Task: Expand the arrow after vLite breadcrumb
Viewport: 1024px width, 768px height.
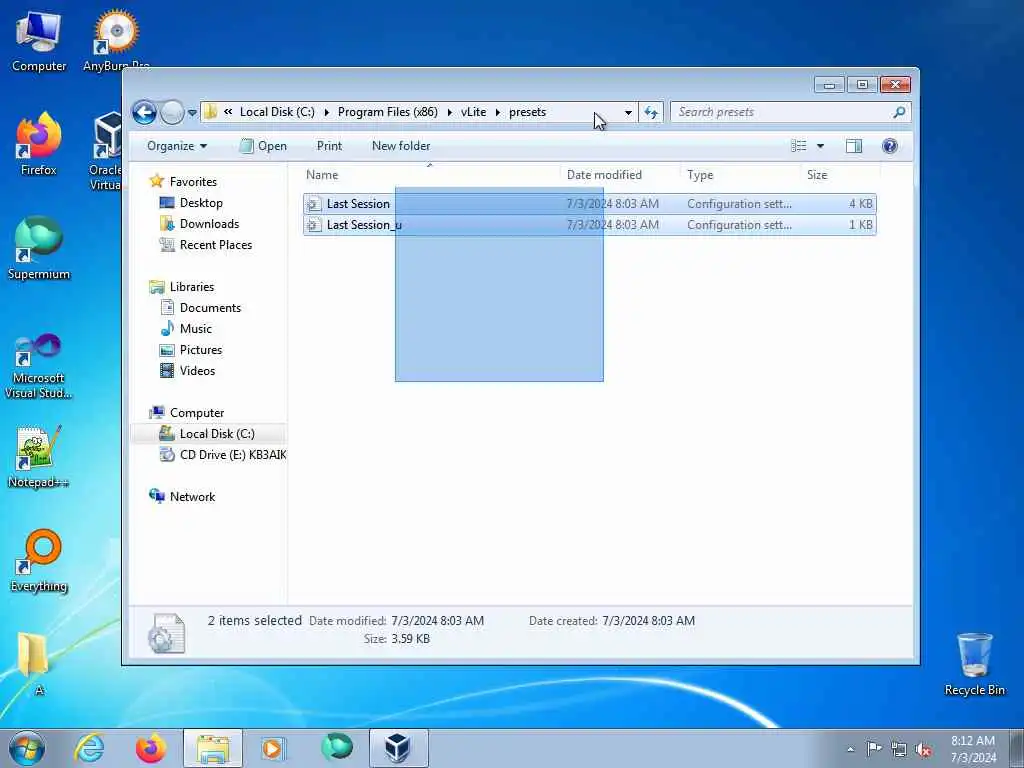Action: (x=498, y=112)
